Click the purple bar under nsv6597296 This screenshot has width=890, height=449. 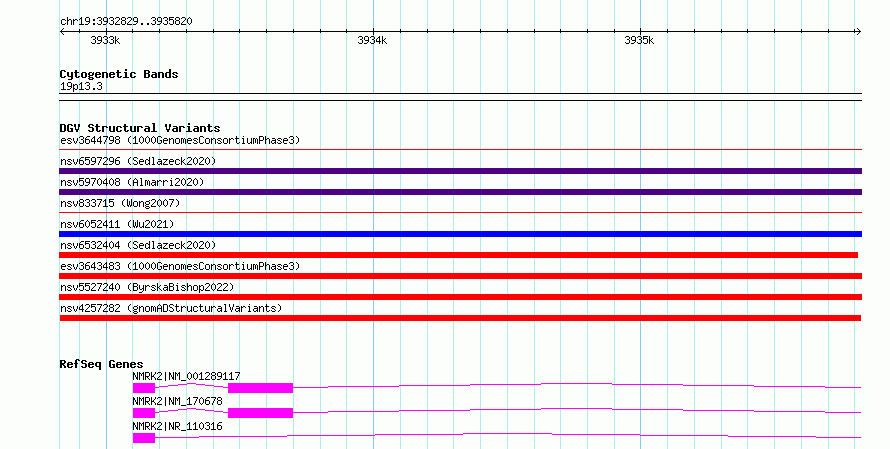coord(460,171)
